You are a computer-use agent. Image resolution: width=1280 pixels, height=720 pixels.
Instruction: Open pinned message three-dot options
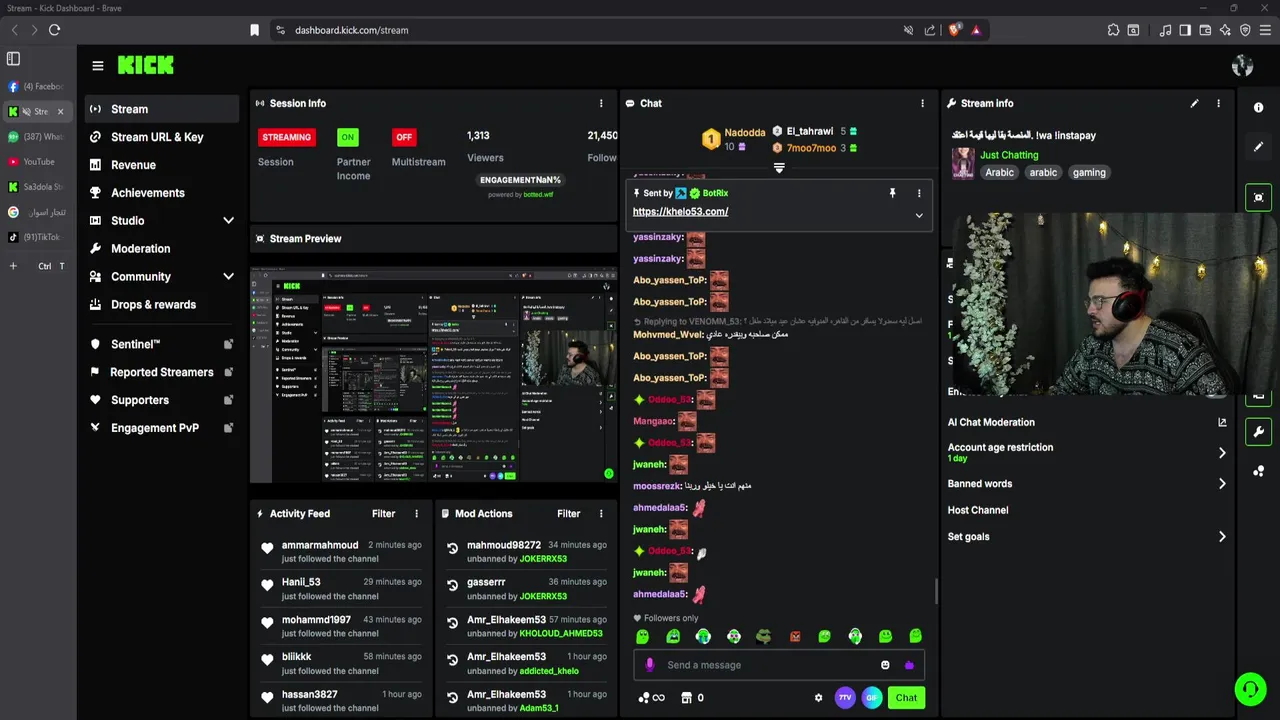919,193
